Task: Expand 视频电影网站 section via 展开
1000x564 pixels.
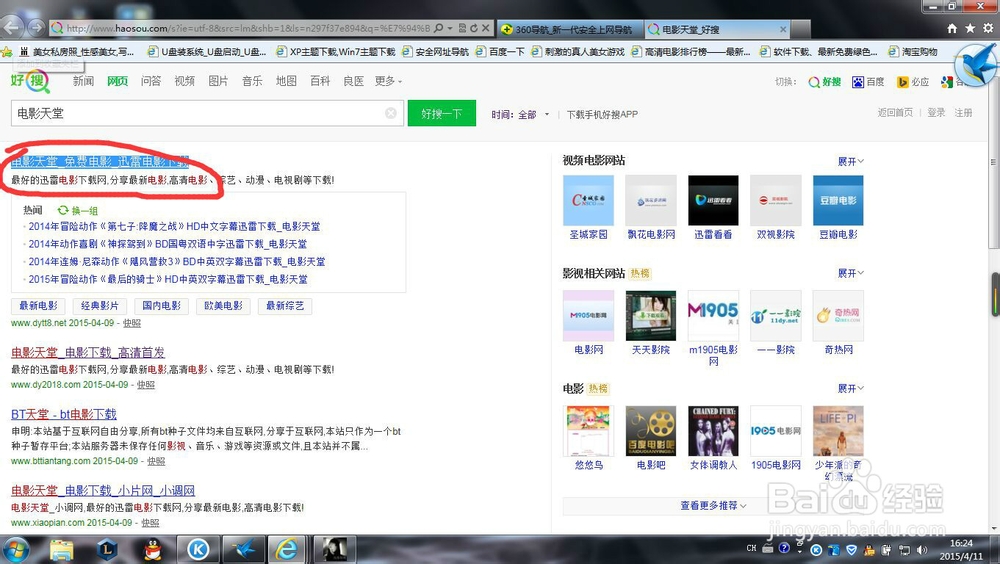Action: (x=851, y=161)
